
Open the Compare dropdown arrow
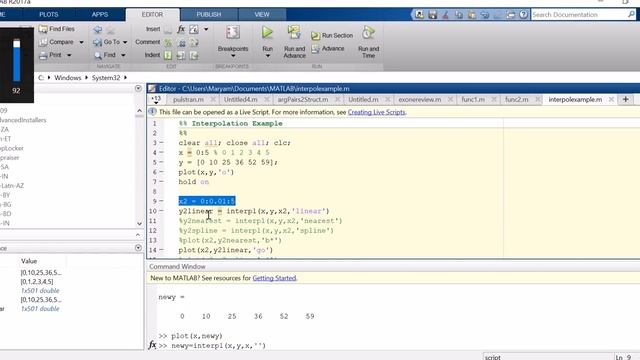click(x=81, y=42)
